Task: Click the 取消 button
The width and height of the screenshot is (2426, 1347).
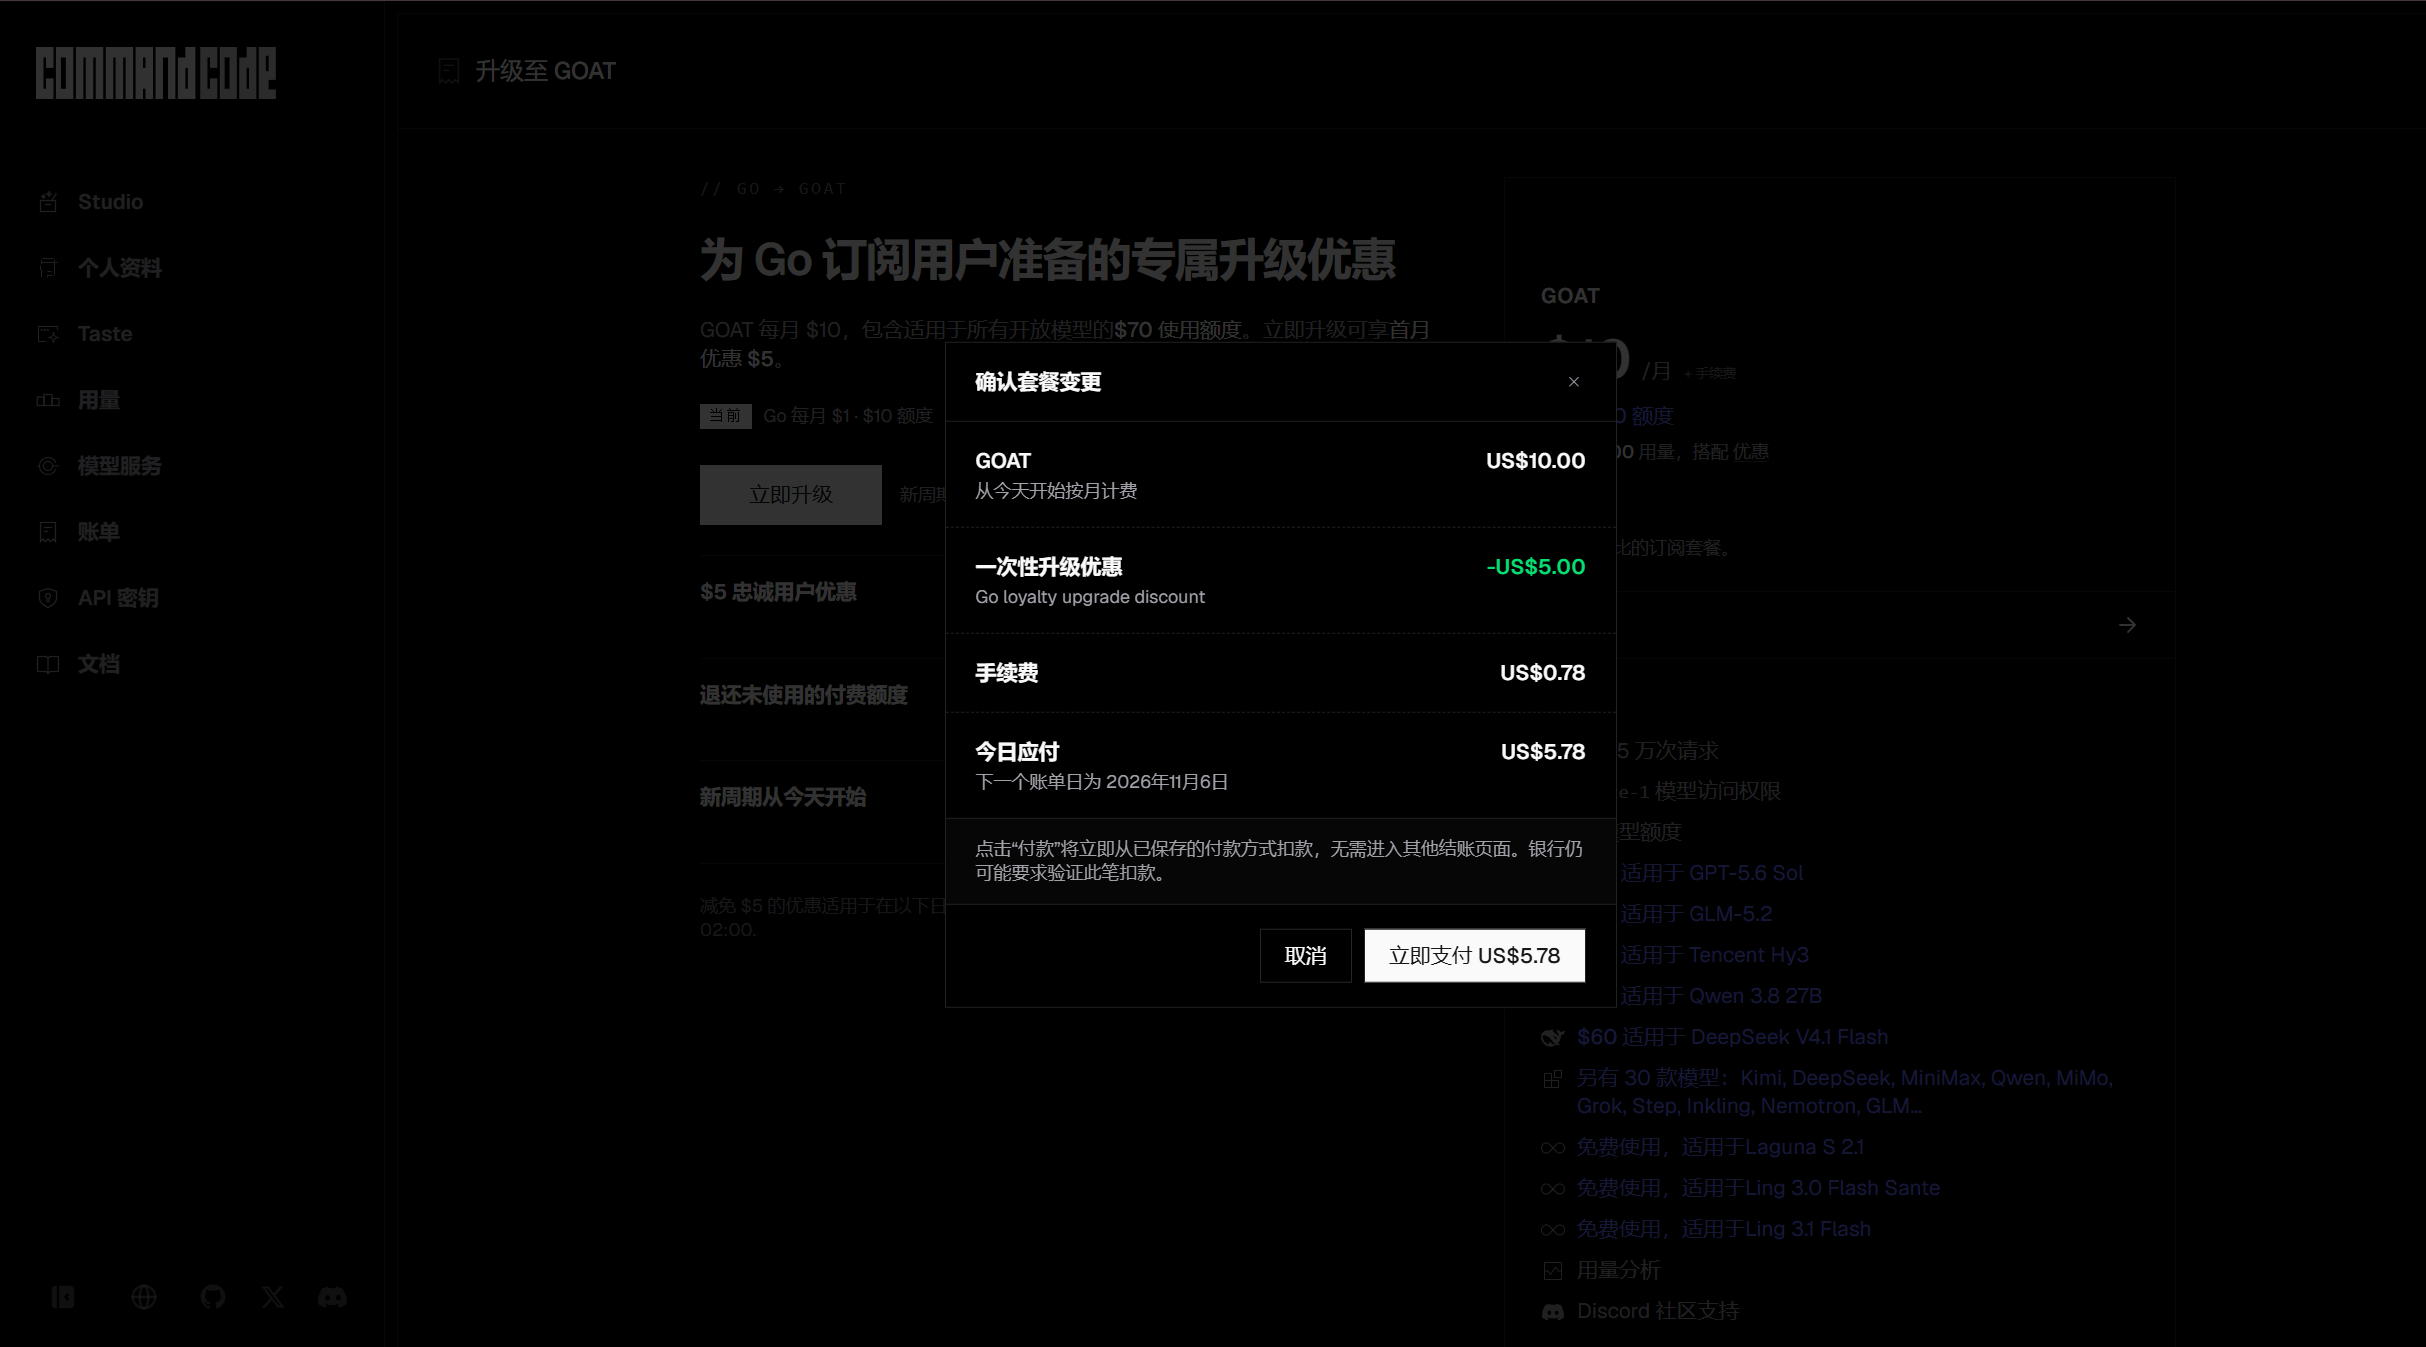Action: (x=1305, y=956)
